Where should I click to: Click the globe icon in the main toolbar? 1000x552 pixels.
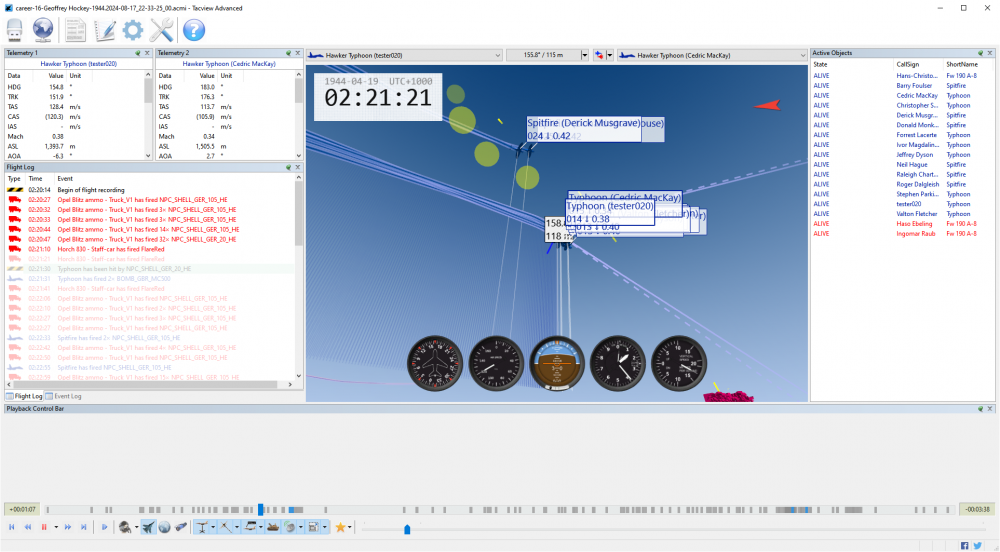(43, 30)
